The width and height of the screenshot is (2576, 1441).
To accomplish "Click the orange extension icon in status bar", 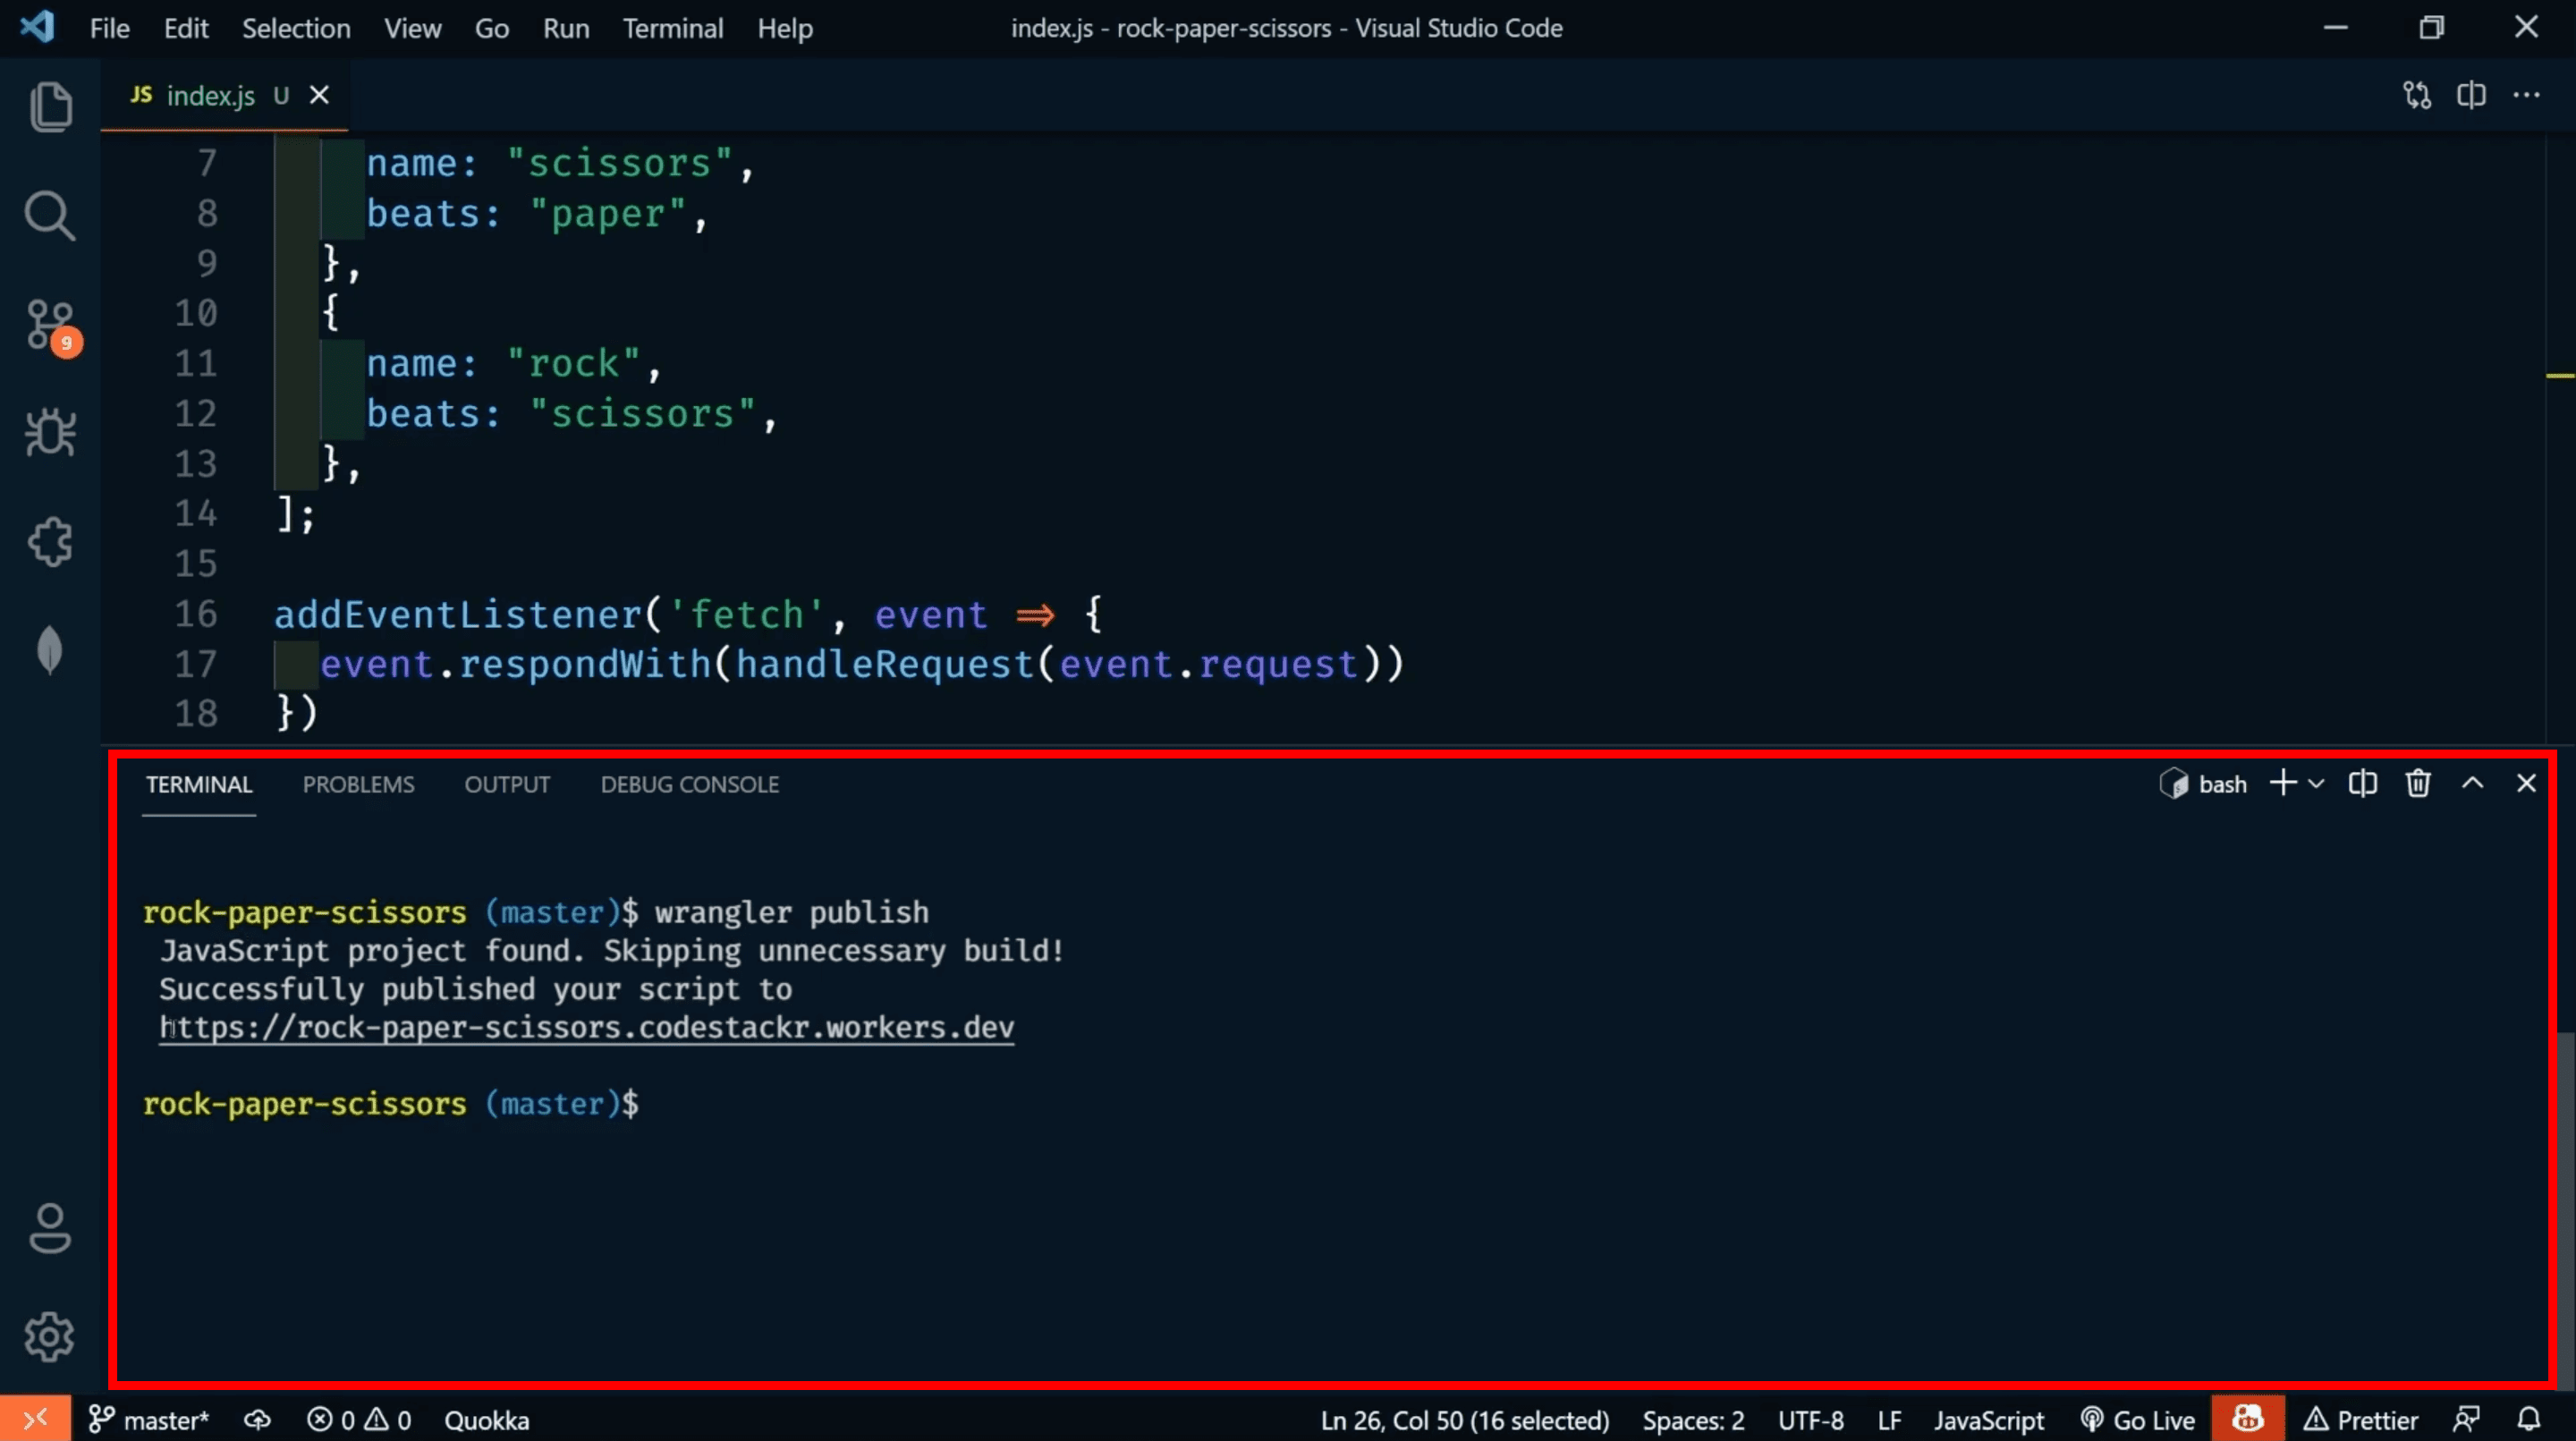I will (x=2248, y=1419).
